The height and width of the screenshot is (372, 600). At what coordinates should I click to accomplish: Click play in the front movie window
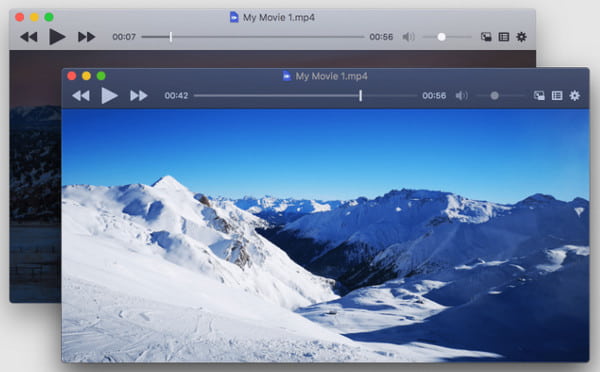point(109,96)
